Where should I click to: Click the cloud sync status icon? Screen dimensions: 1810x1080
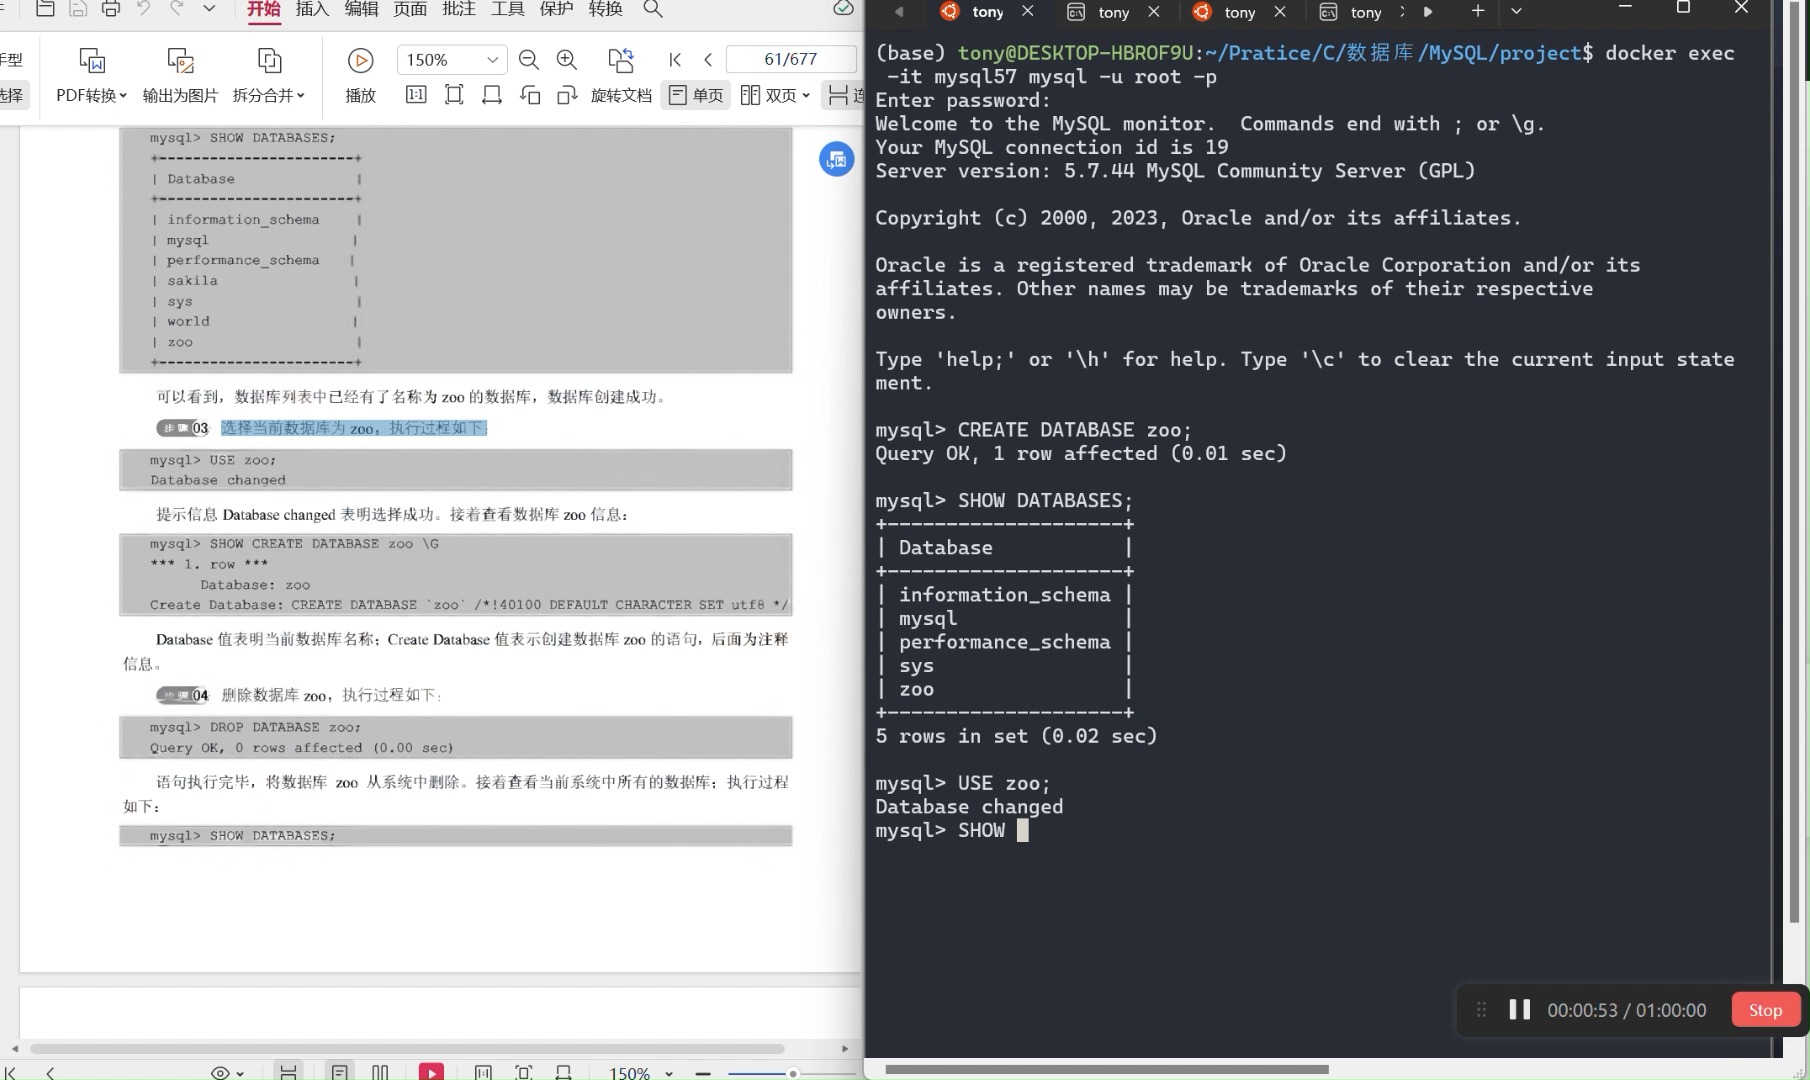tap(843, 8)
